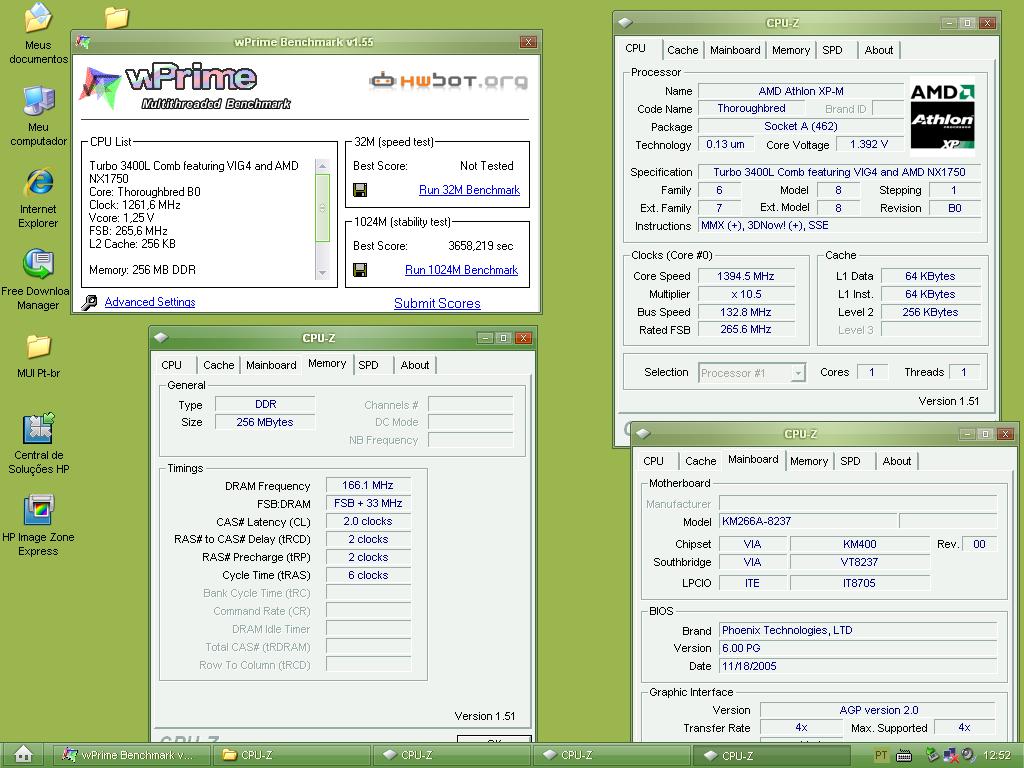Open Central de Soluções HP icon

point(38,443)
